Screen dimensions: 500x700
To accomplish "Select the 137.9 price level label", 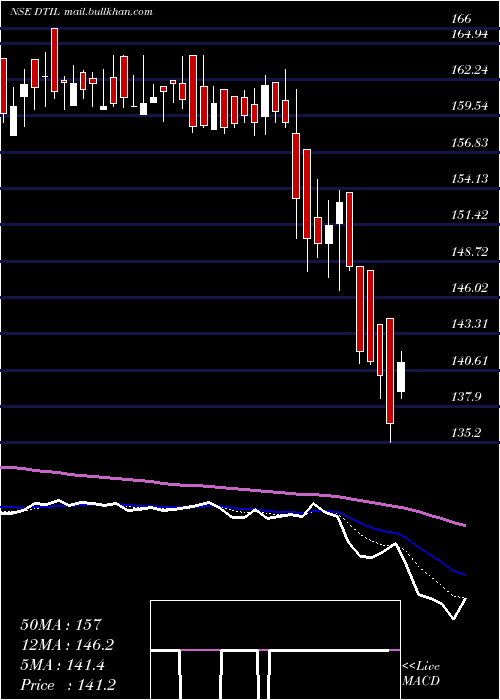I will (466, 396).
